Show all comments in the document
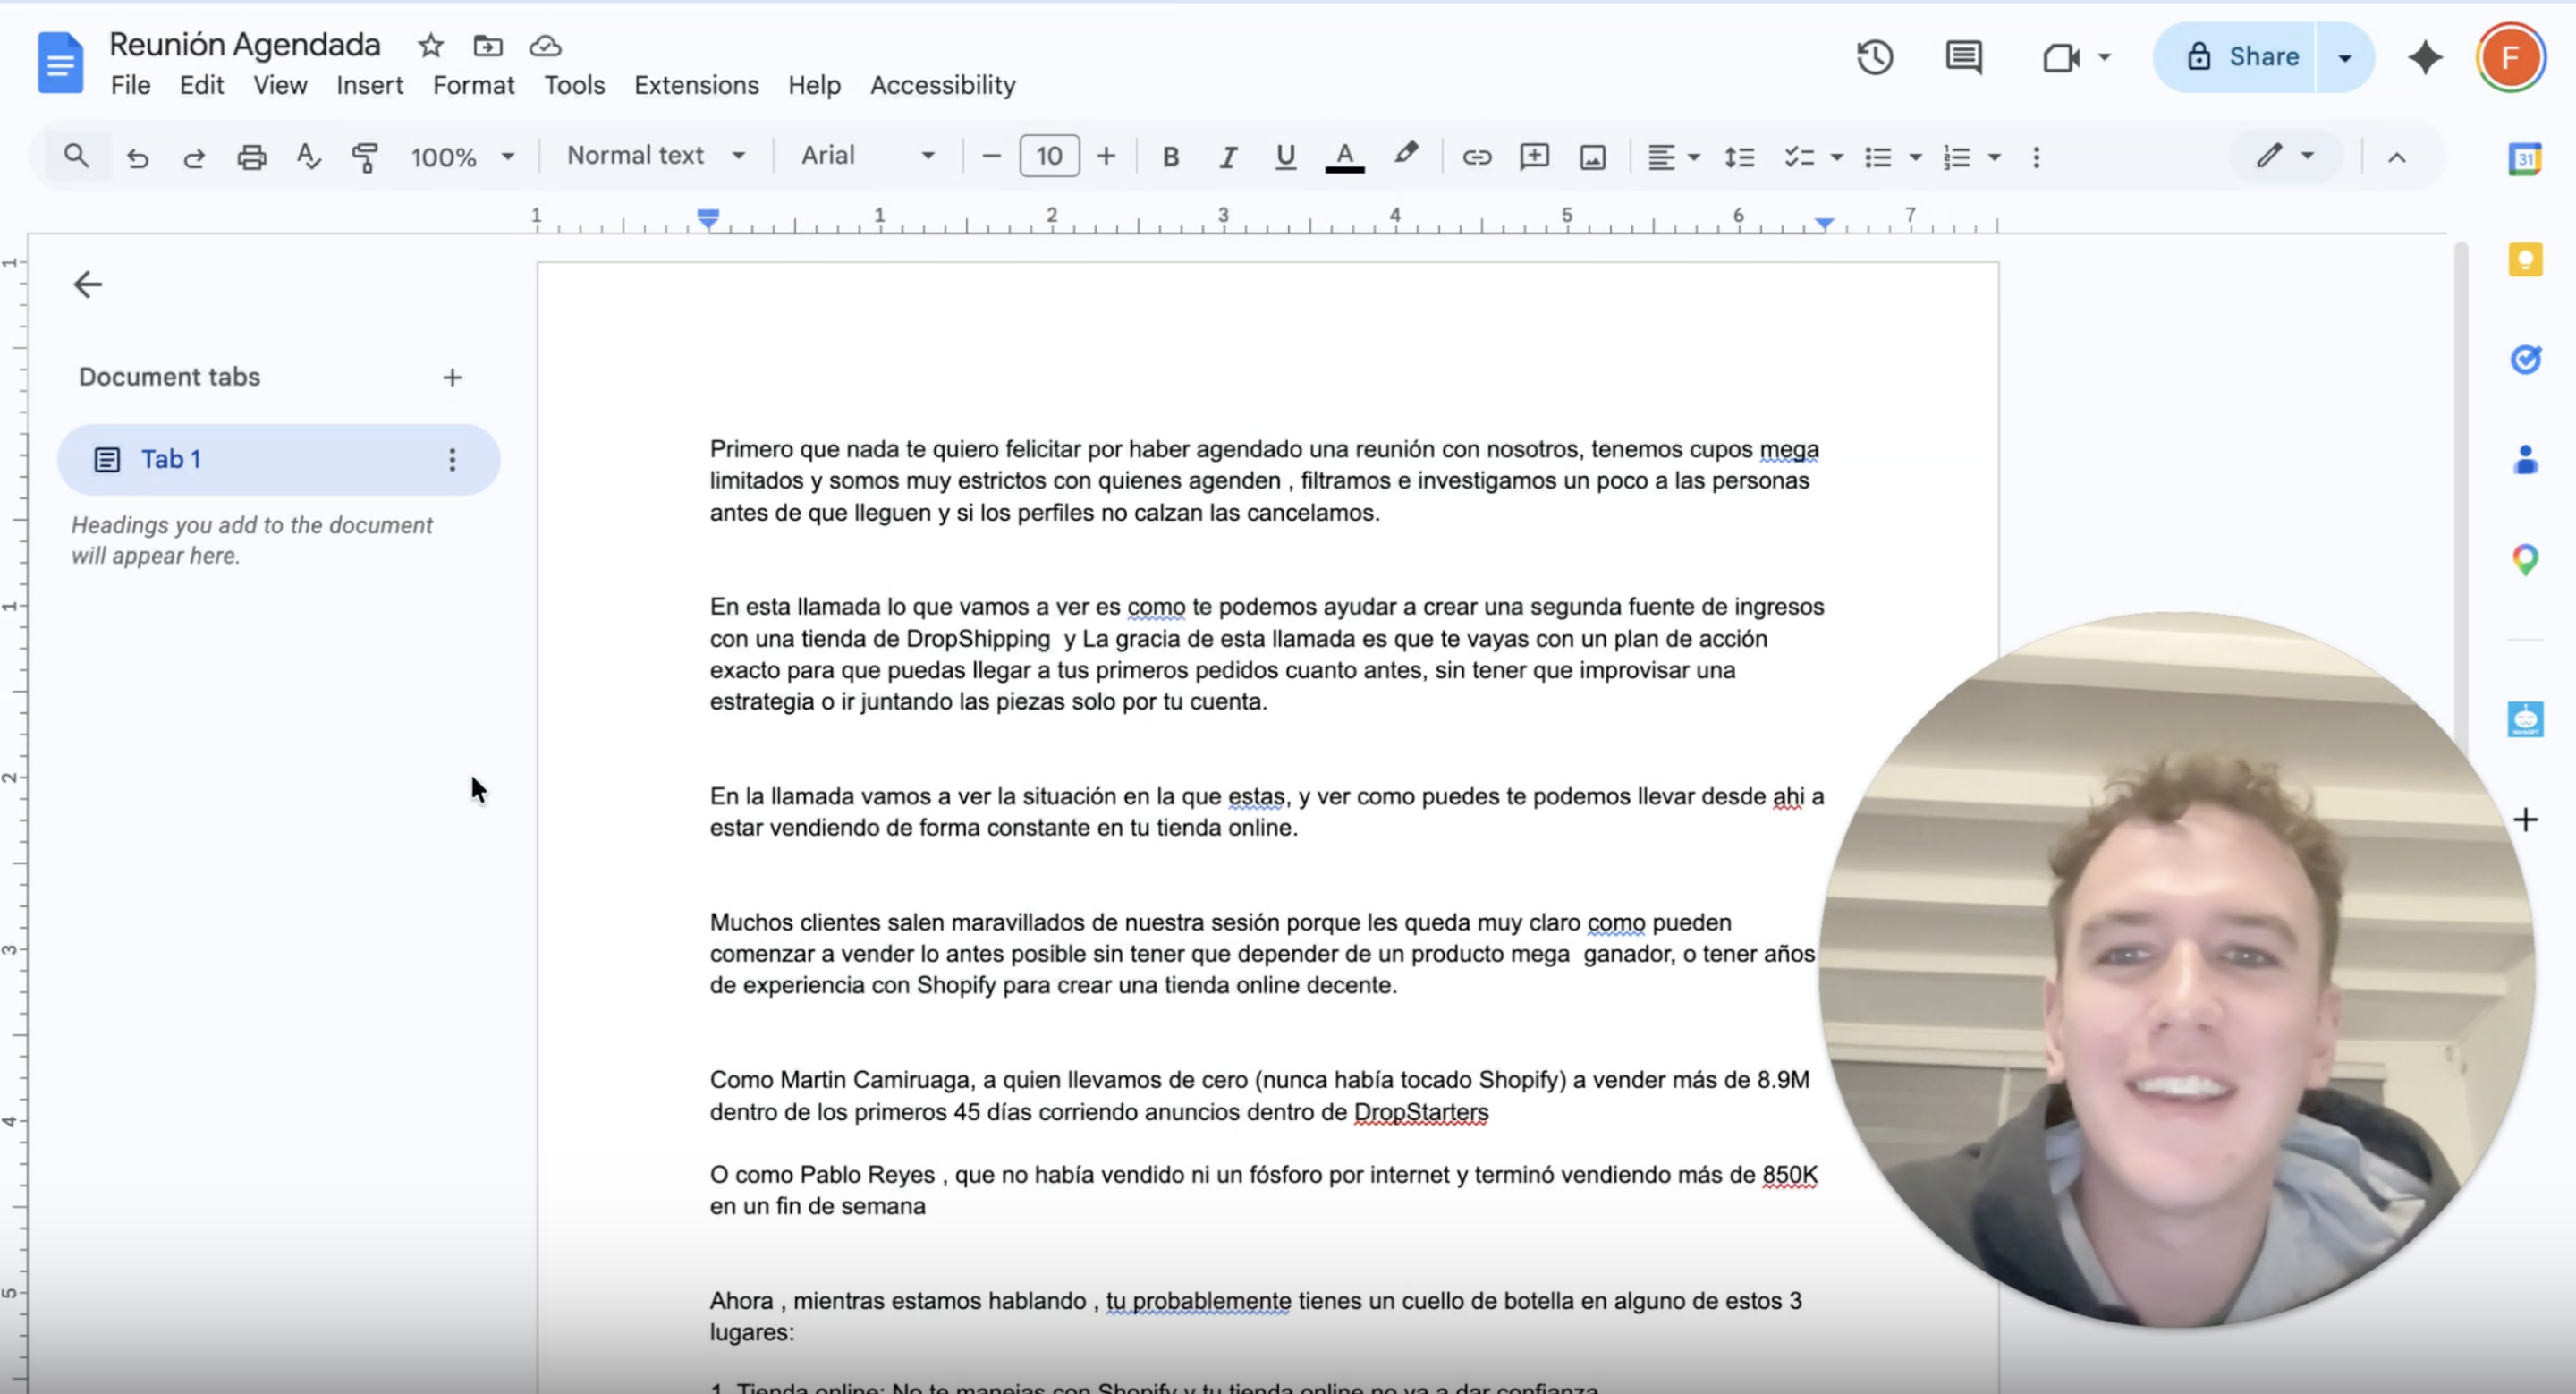This screenshot has width=2576, height=1394. point(1963,57)
